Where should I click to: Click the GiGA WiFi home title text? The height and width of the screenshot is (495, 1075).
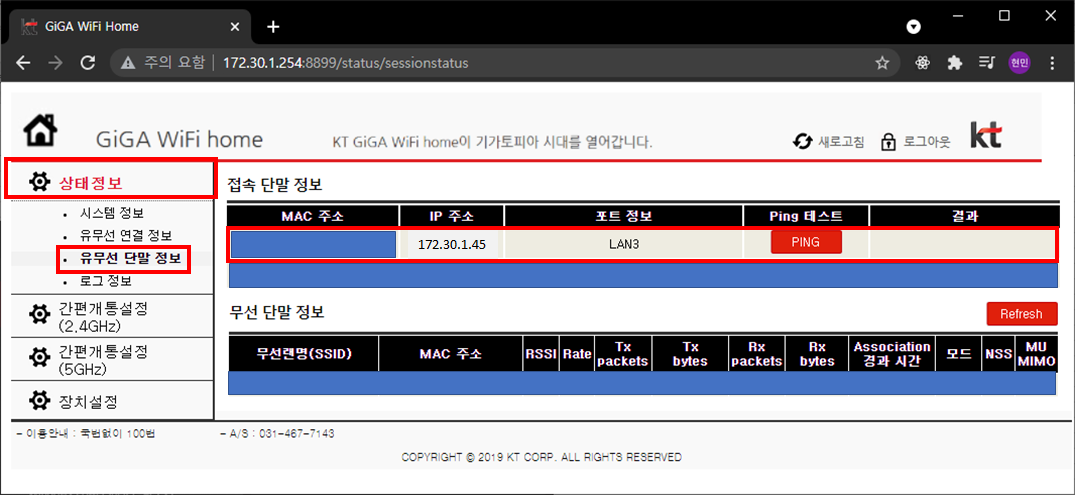point(179,140)
